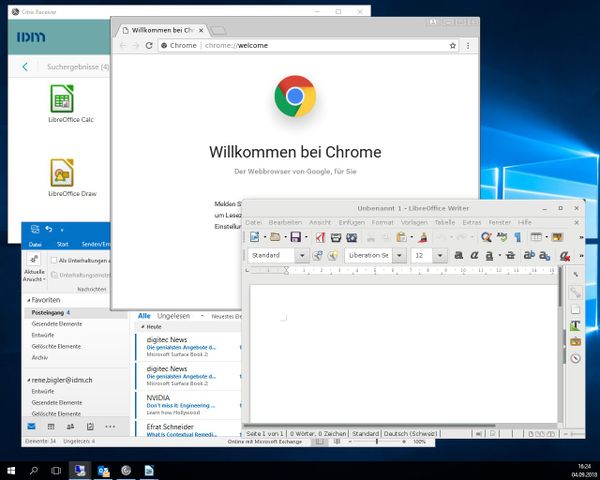The height and width of the screenshot is (480, 600).
Task: Toggle Bold formatting in Writer
Action: point(458,255)
